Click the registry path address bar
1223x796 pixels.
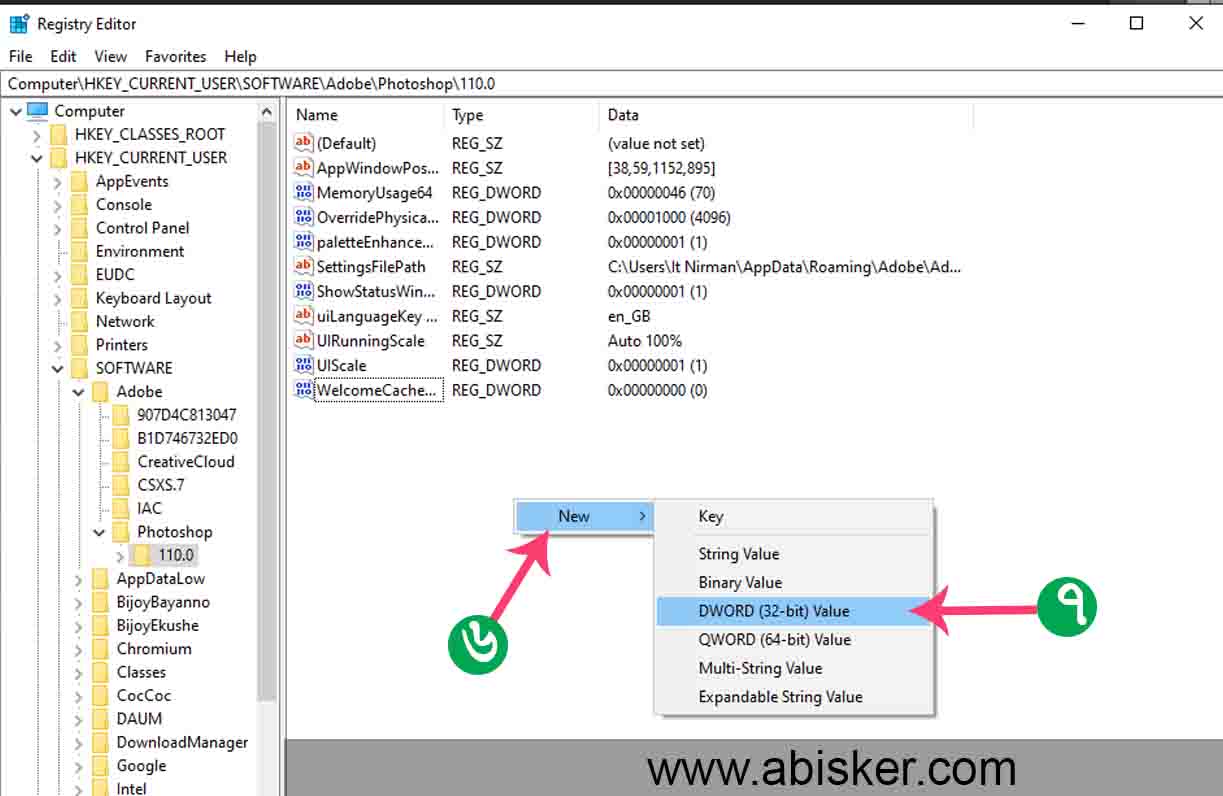[611, 84]
